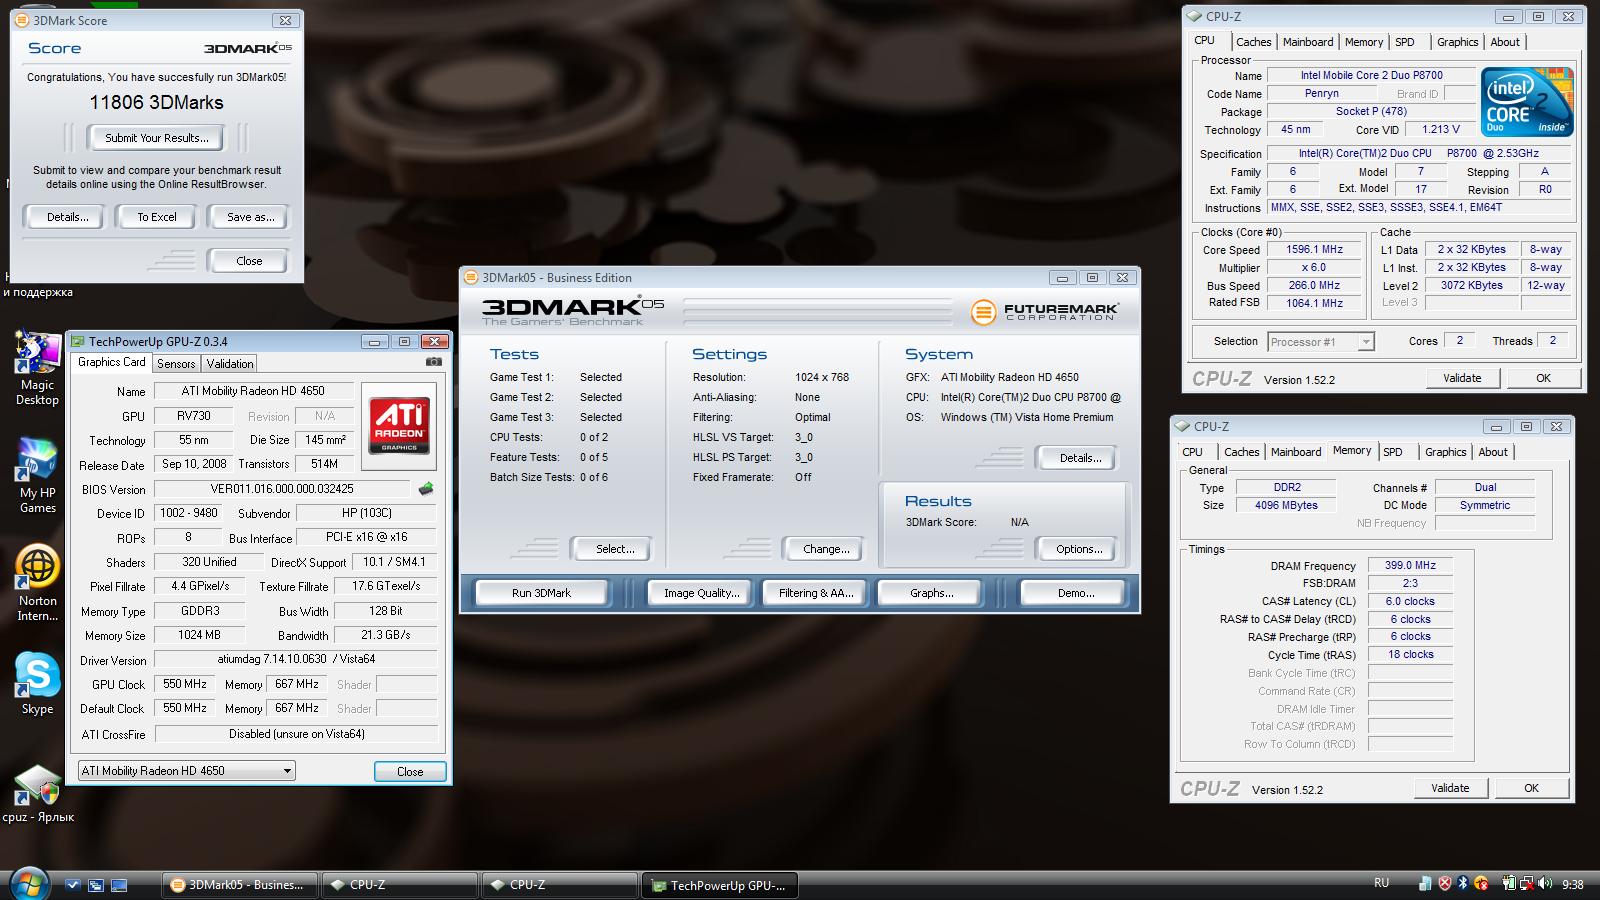Open the My HP Games desktop icon
This screenshot has height=900, width=1600.
(x=37, y=474)
